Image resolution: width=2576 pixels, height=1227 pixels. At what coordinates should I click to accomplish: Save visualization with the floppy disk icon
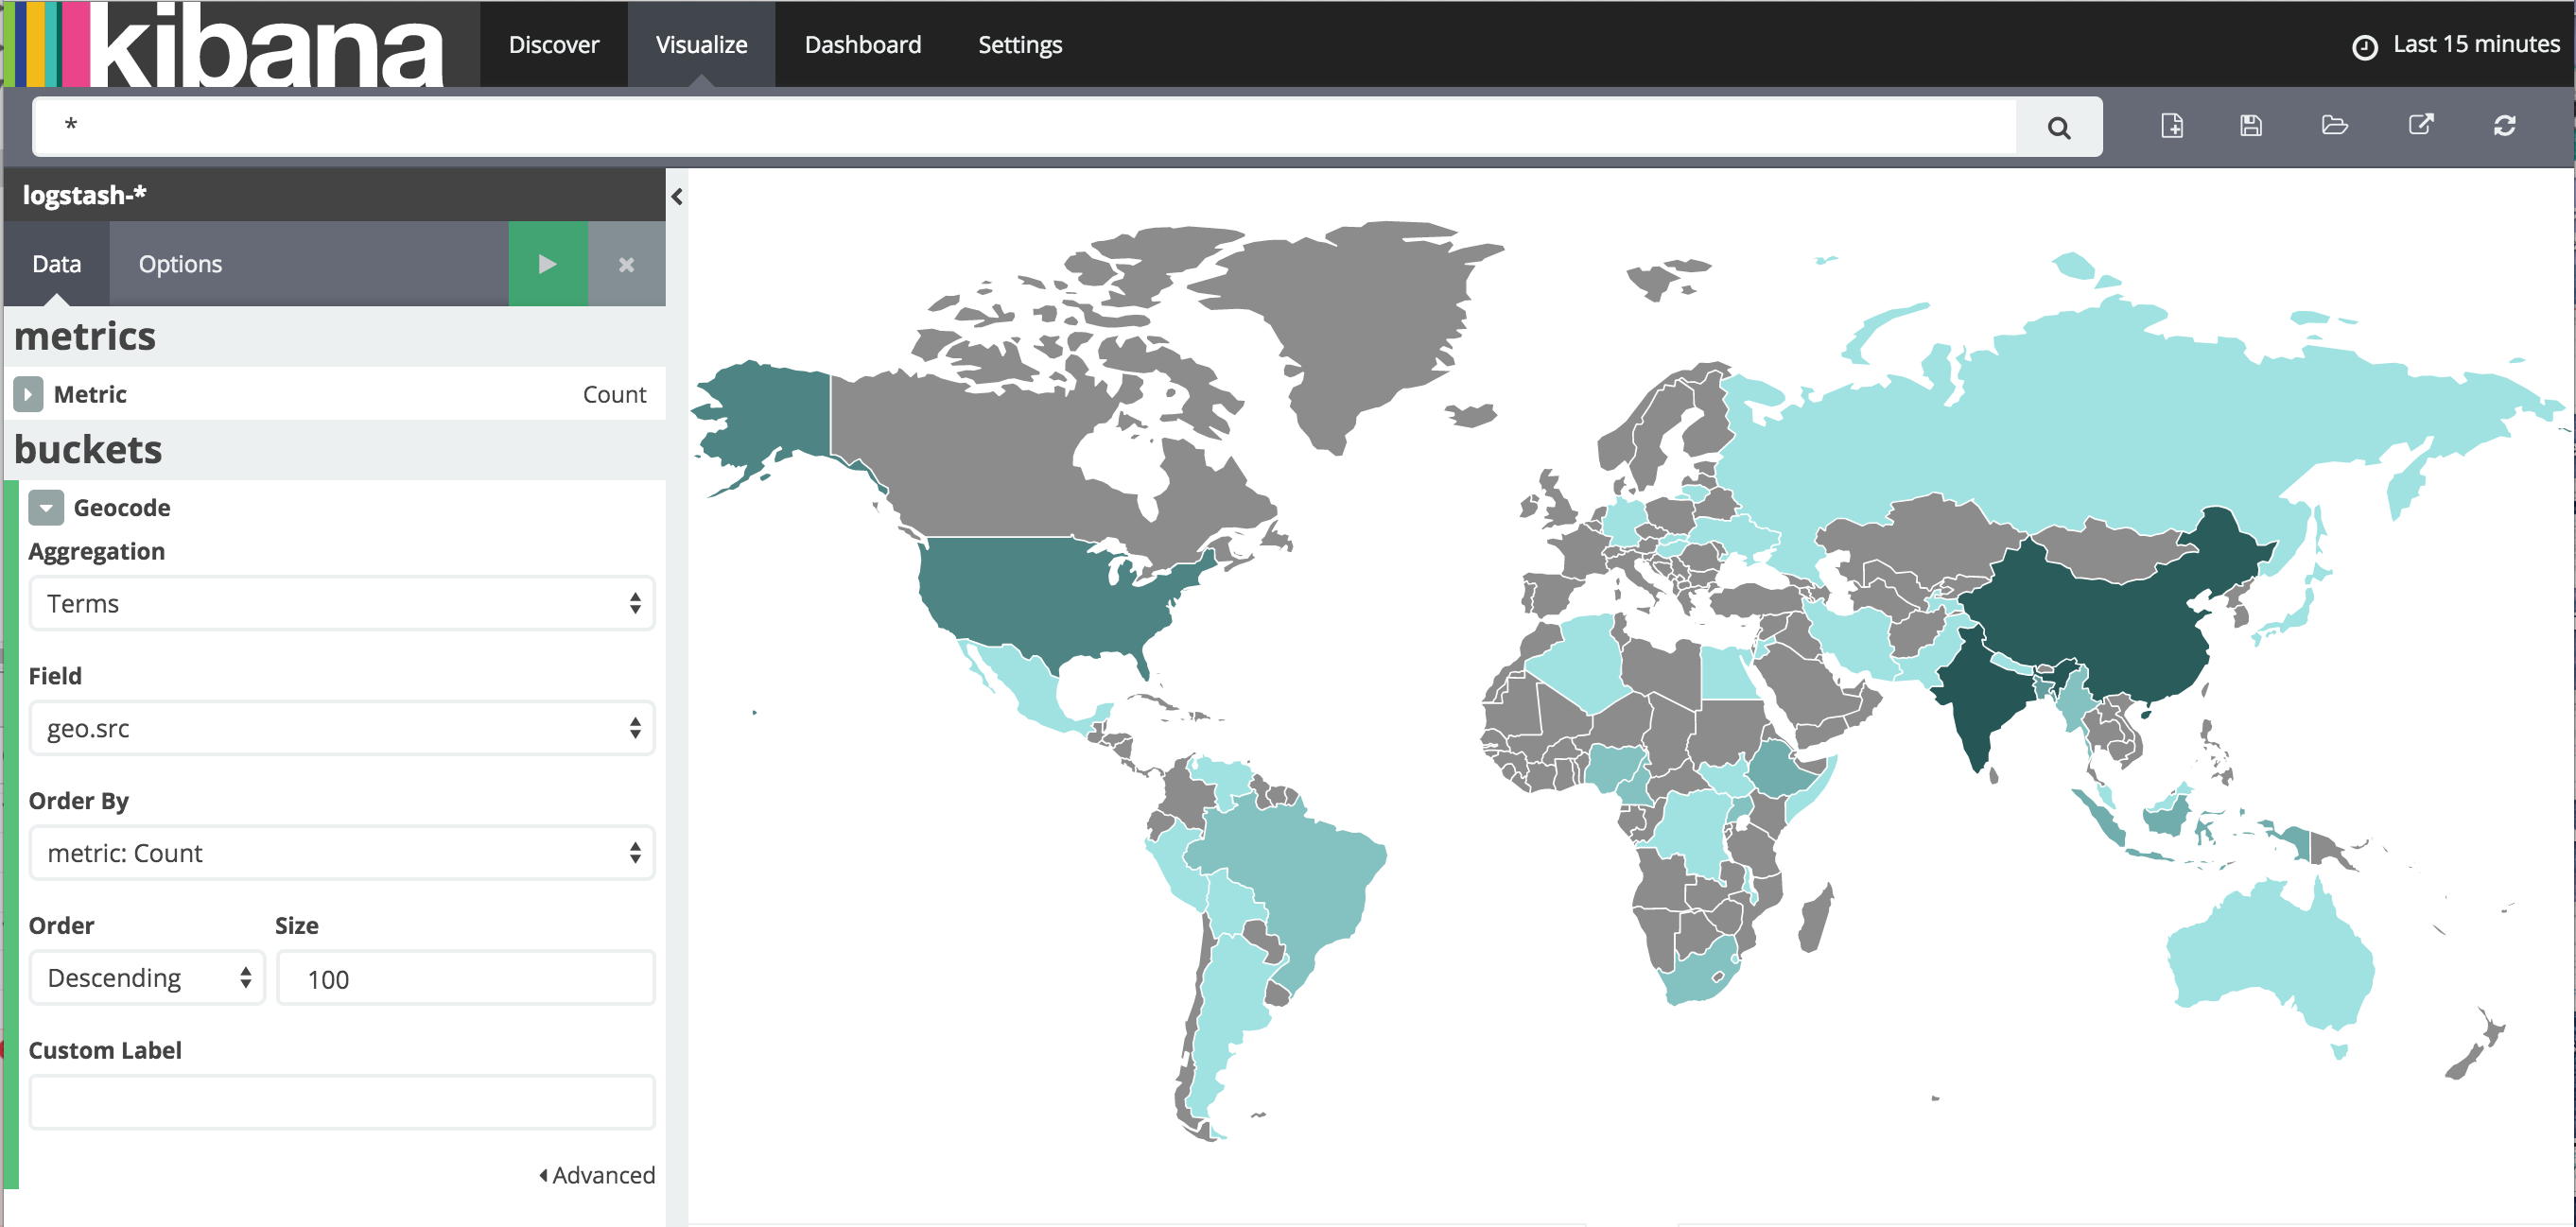coord(2251,126)
